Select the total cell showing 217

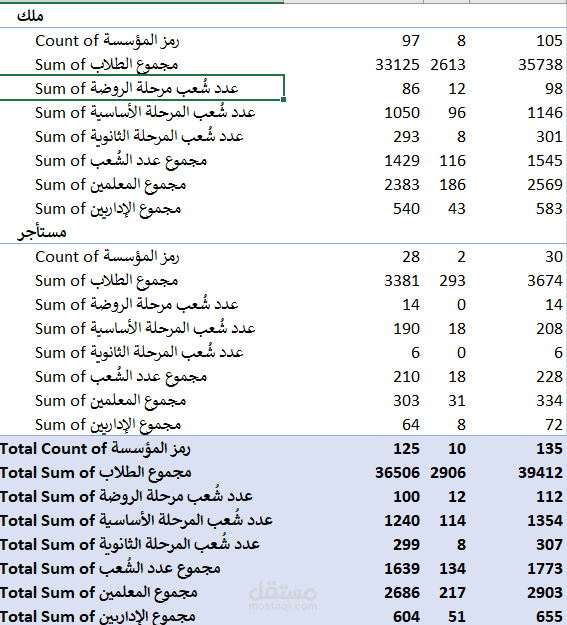(x=452, y=593)
